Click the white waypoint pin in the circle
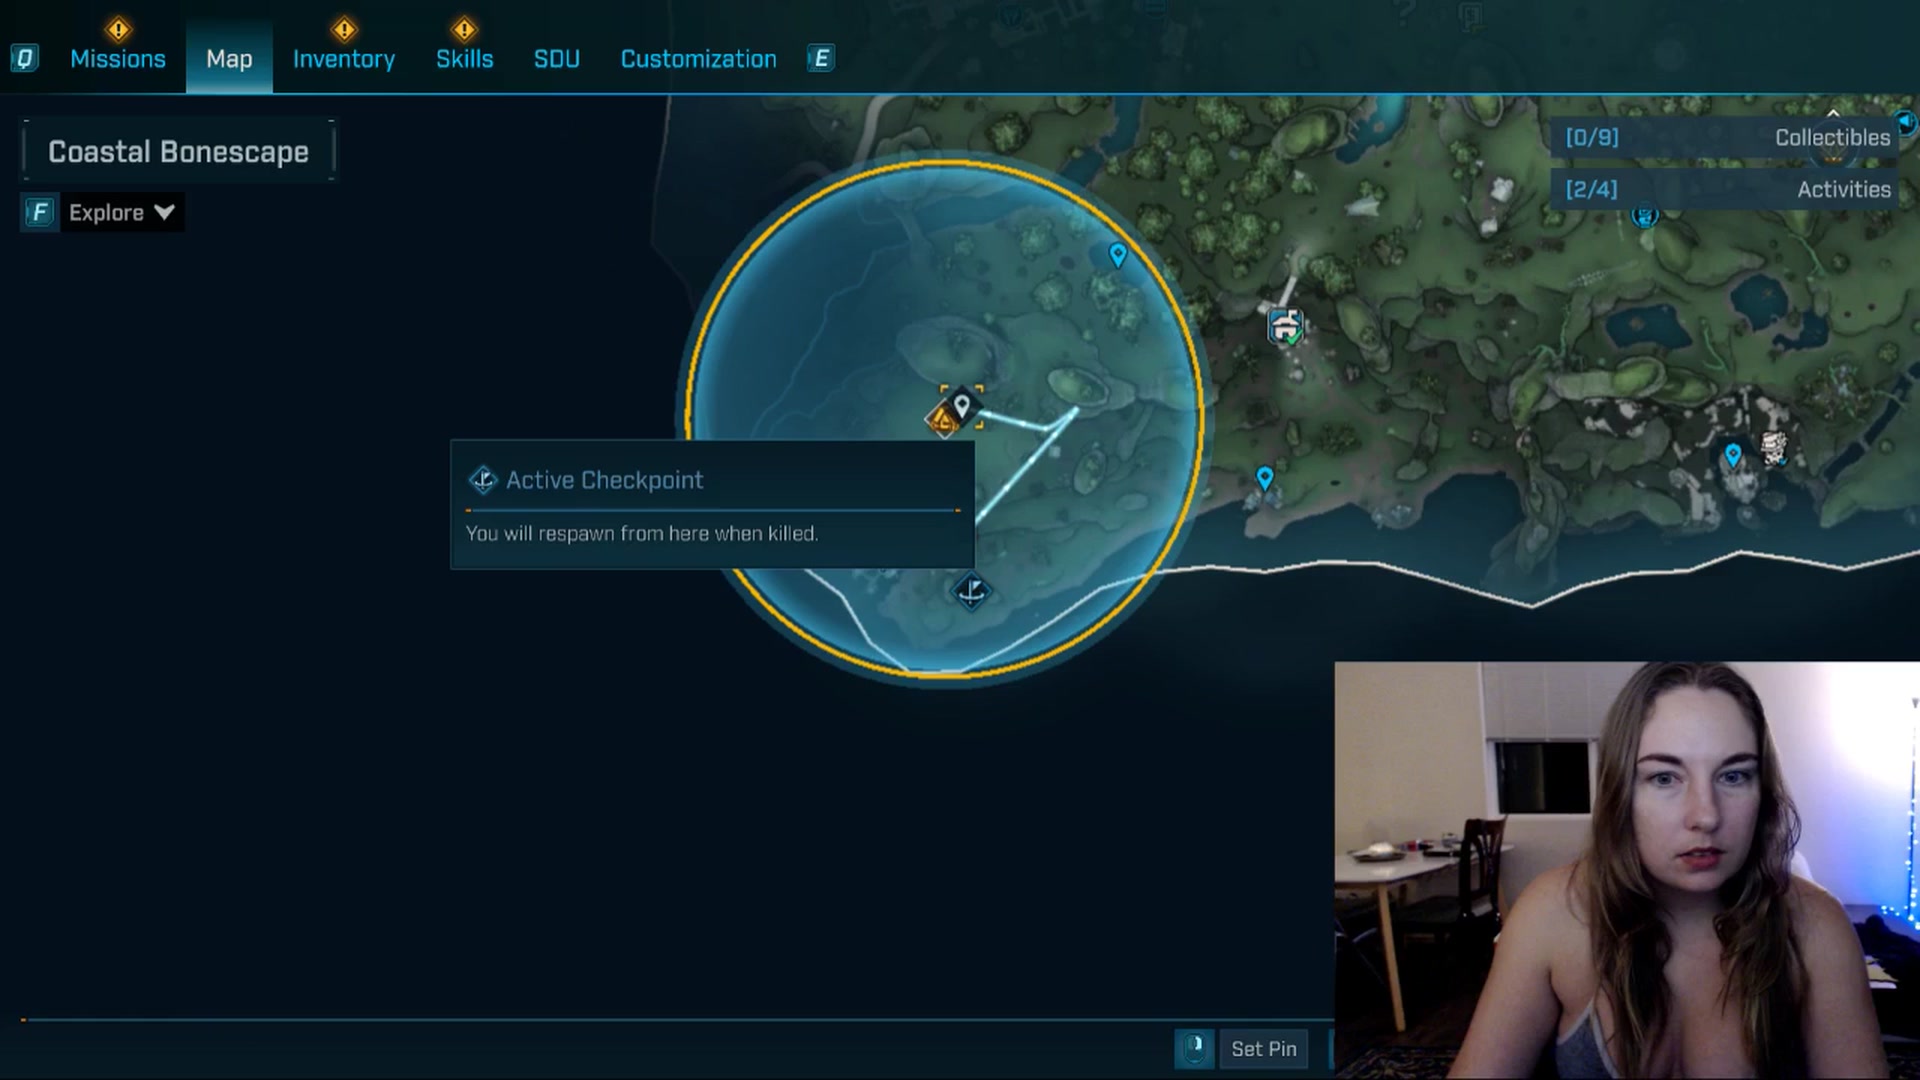 pos(962,405)
